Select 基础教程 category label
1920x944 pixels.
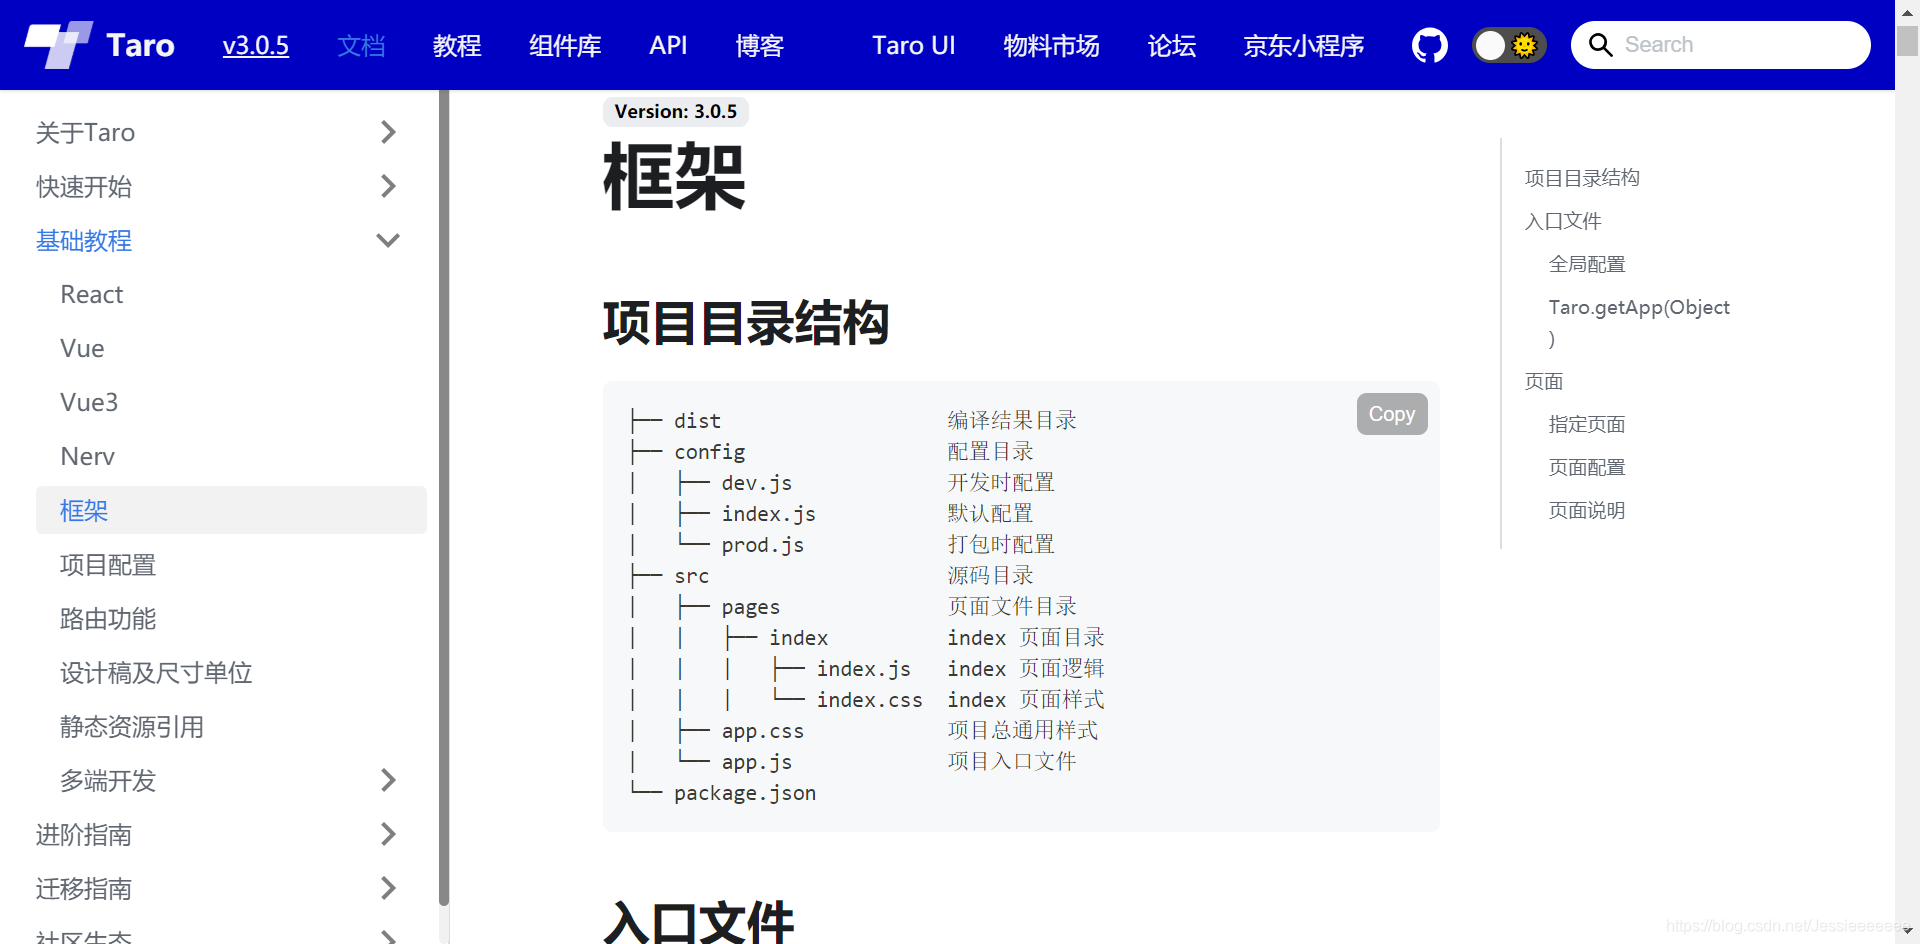[x=84, y=240]
